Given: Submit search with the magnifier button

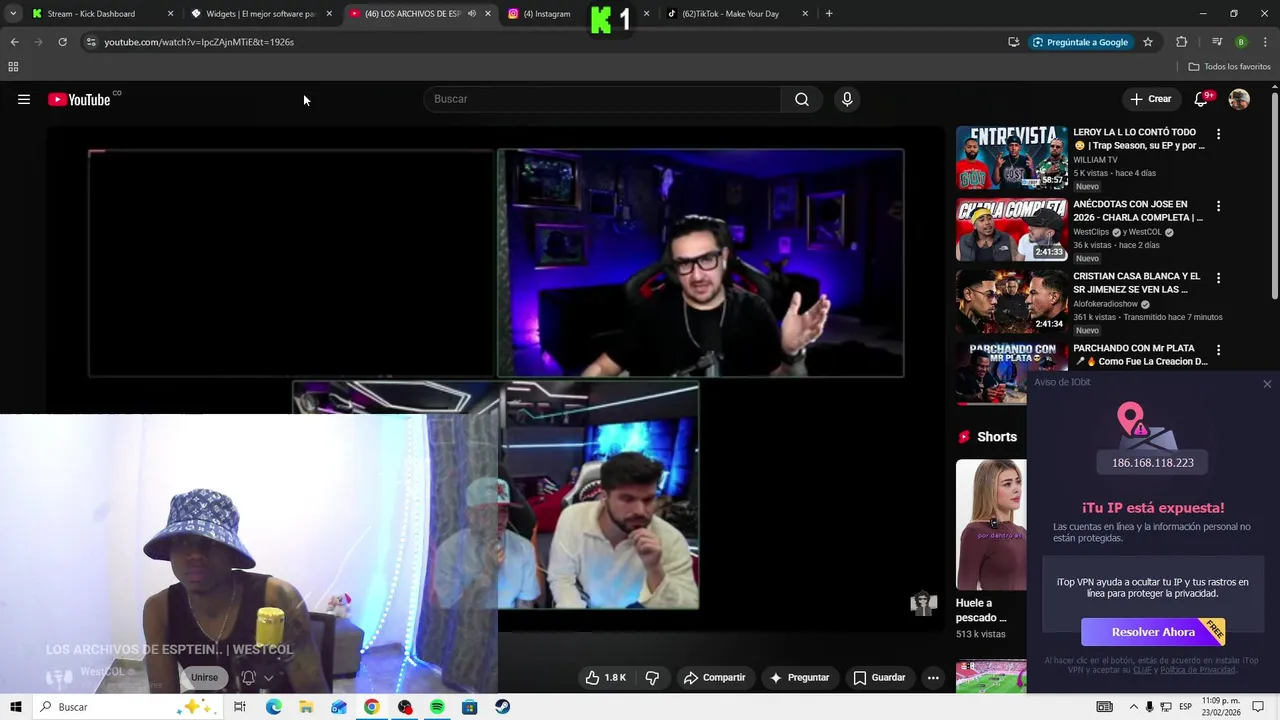Looking at the screenshot, I should click(x=802, y=99).
